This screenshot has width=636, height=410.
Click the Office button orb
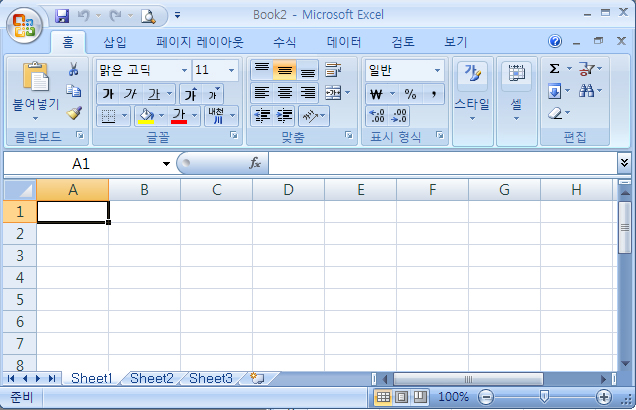point(24,26)
